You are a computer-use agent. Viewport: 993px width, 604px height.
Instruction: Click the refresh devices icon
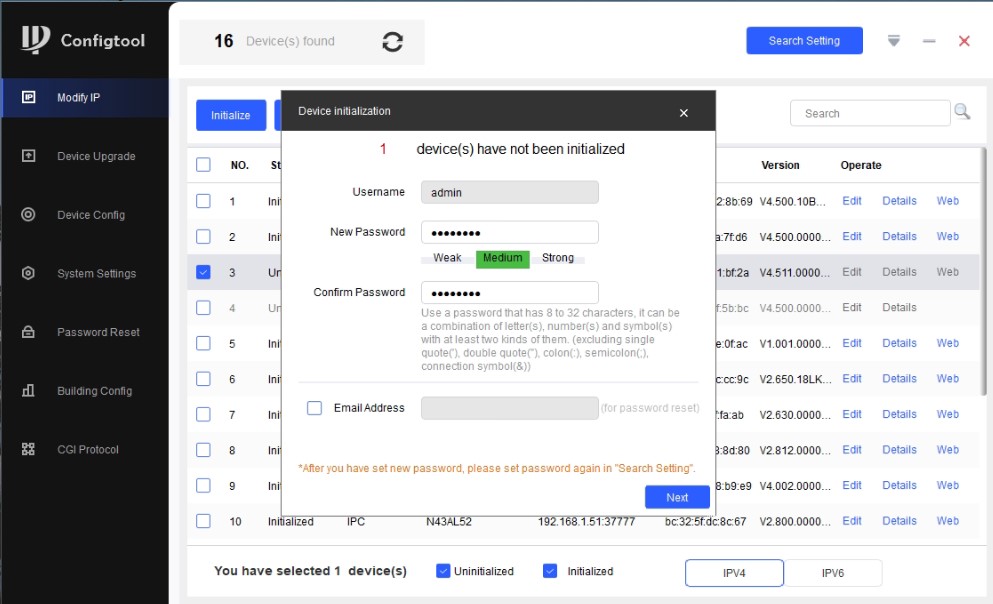pos(393,42)
